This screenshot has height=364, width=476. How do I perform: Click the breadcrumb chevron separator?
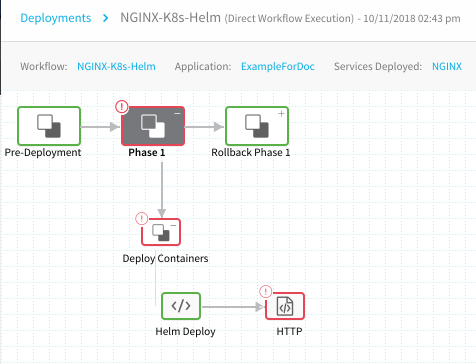pyautogui.click(x=106, y=18)
